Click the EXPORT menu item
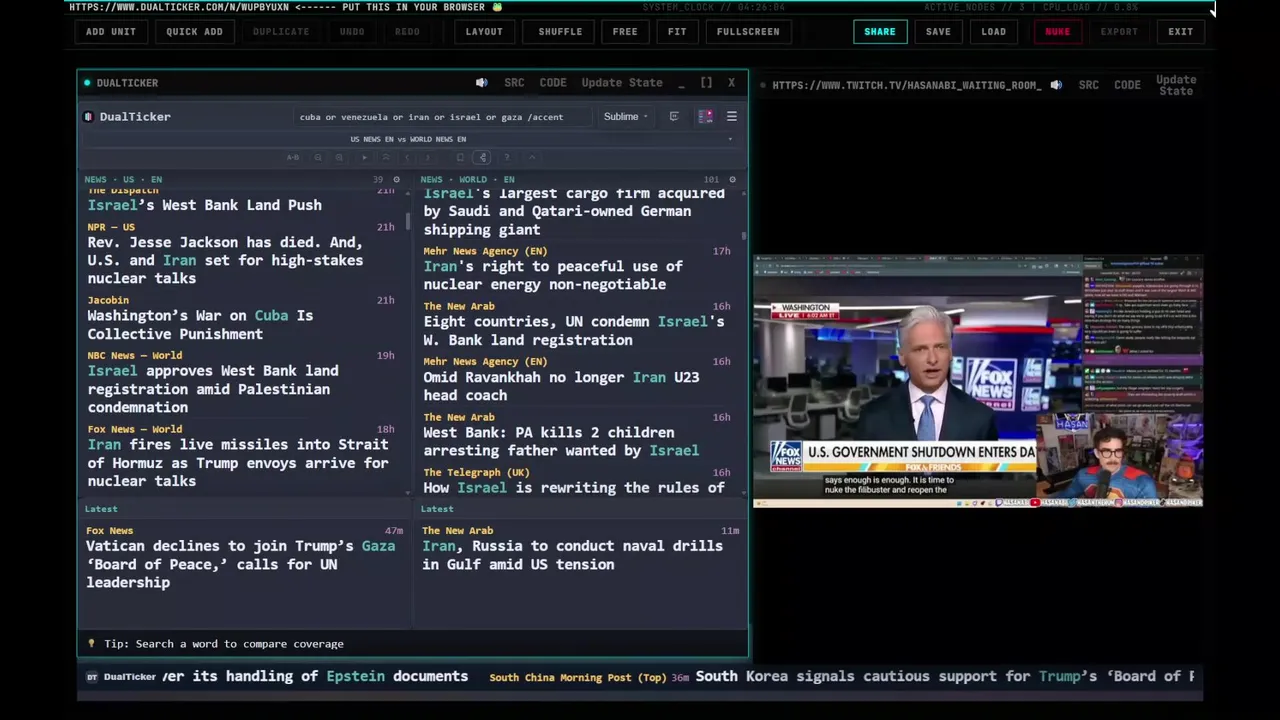Image resolution: width=1280 pixels, height=720 pixels. point(1119,31)
